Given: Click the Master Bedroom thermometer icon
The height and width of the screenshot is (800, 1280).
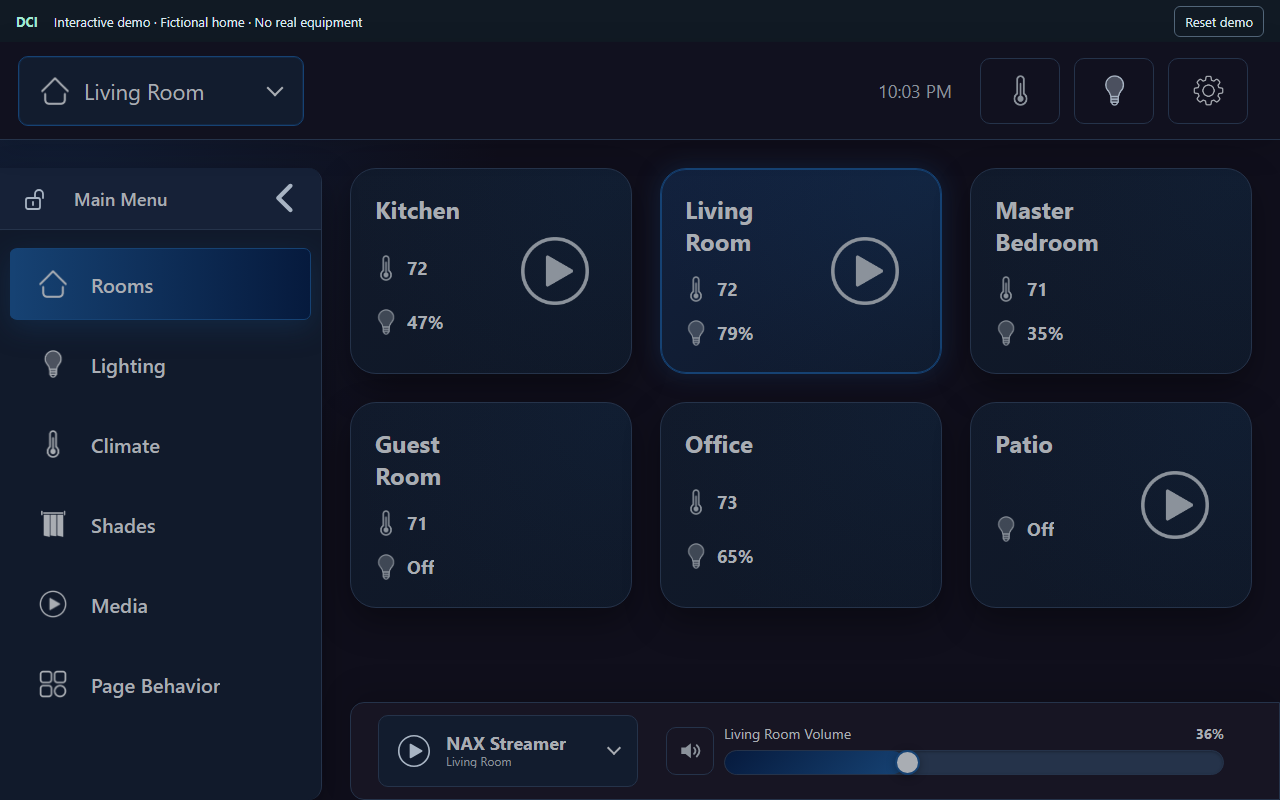Looking at the screenshot, I should pyautogui.click(x=1006, y=289).
